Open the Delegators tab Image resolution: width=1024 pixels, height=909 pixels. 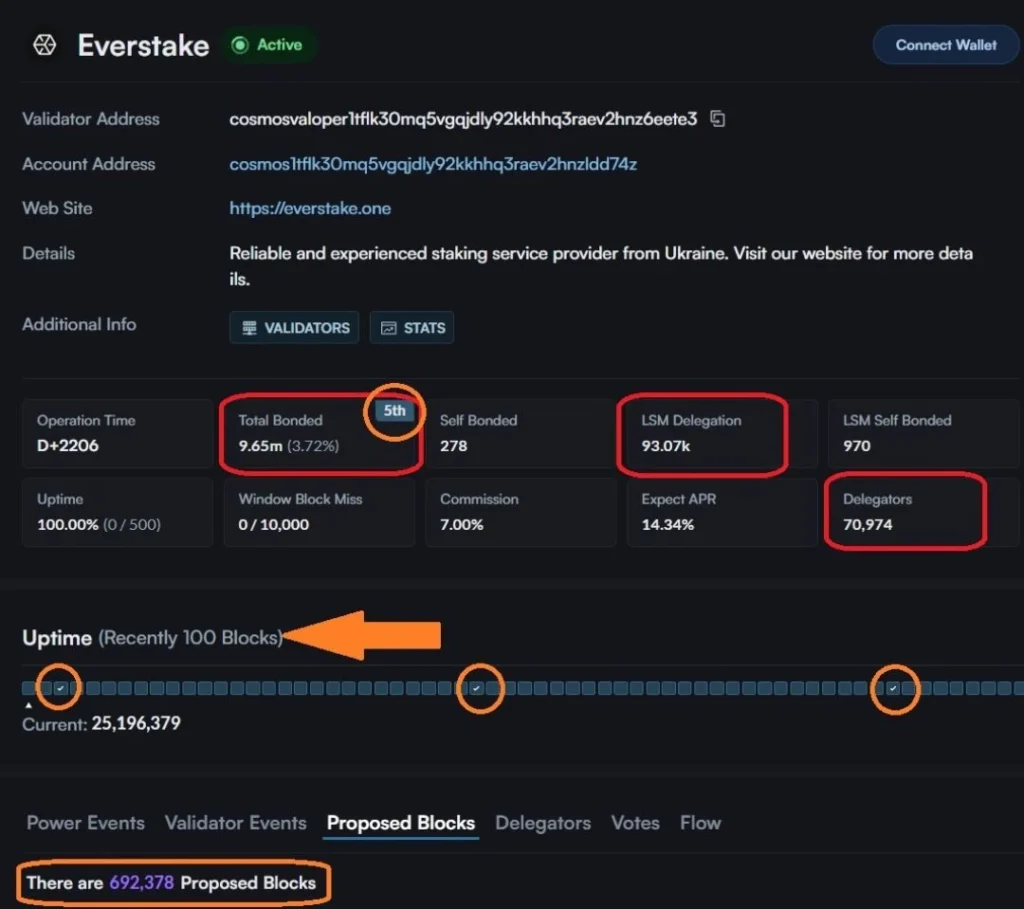pyautogui.click(x=543, y=823)
